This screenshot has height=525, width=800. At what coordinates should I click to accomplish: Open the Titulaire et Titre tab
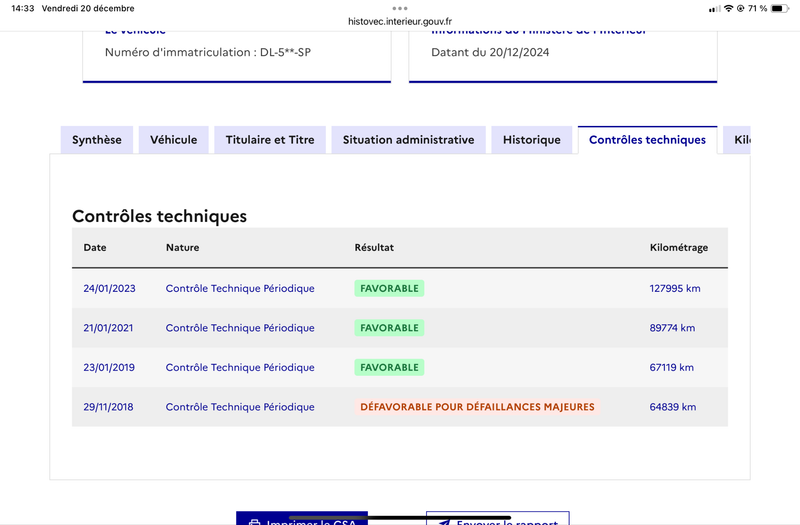(x=270, y=140)
